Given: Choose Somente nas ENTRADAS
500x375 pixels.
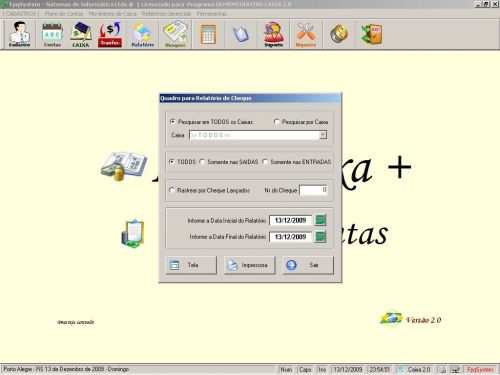Looking at the screenshot, I should [297, 162].
